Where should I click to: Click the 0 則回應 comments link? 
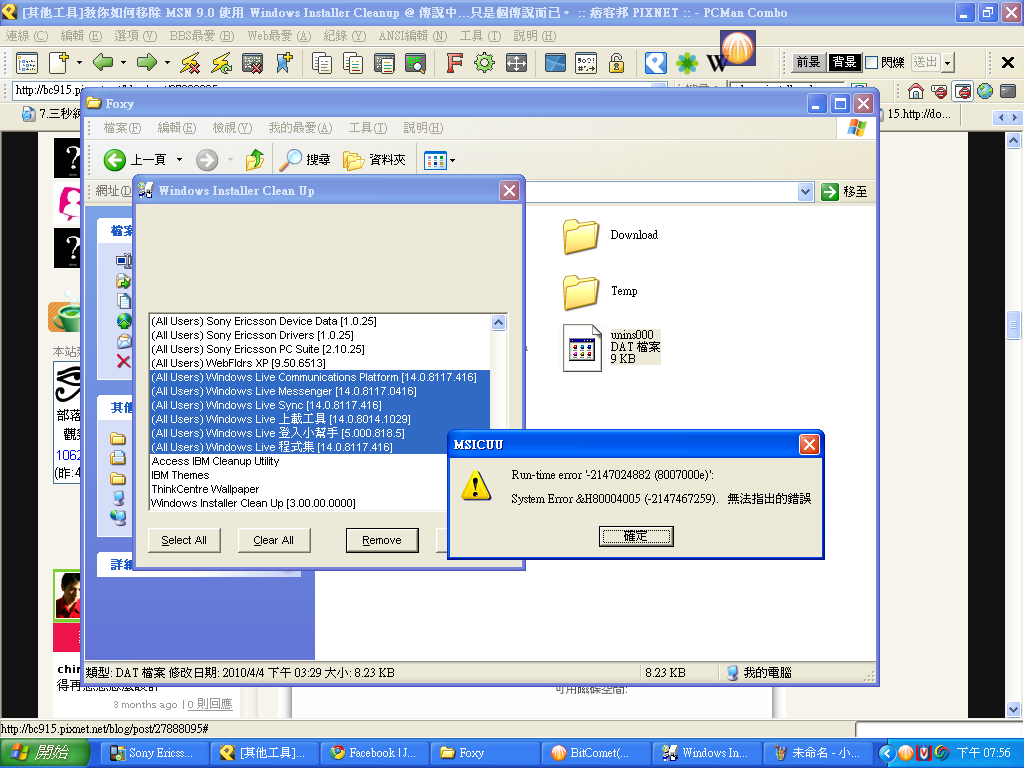click(210, 704)
